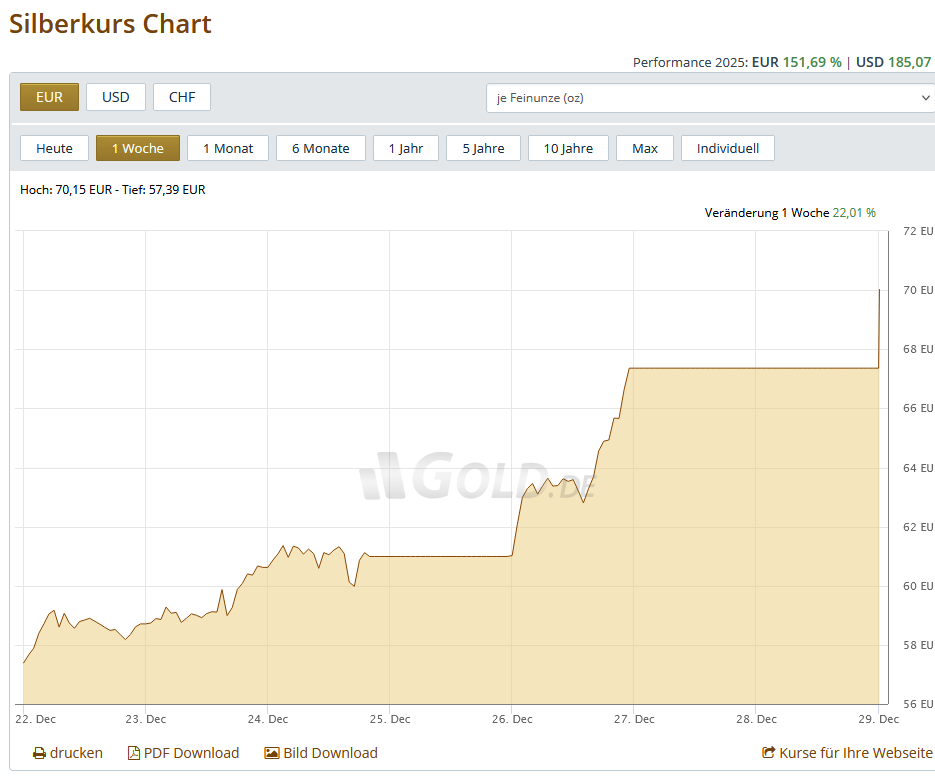This screenshot has width=935, height=778.
Task: Select the 1 Jahr time range
Action: pos(406,148)
